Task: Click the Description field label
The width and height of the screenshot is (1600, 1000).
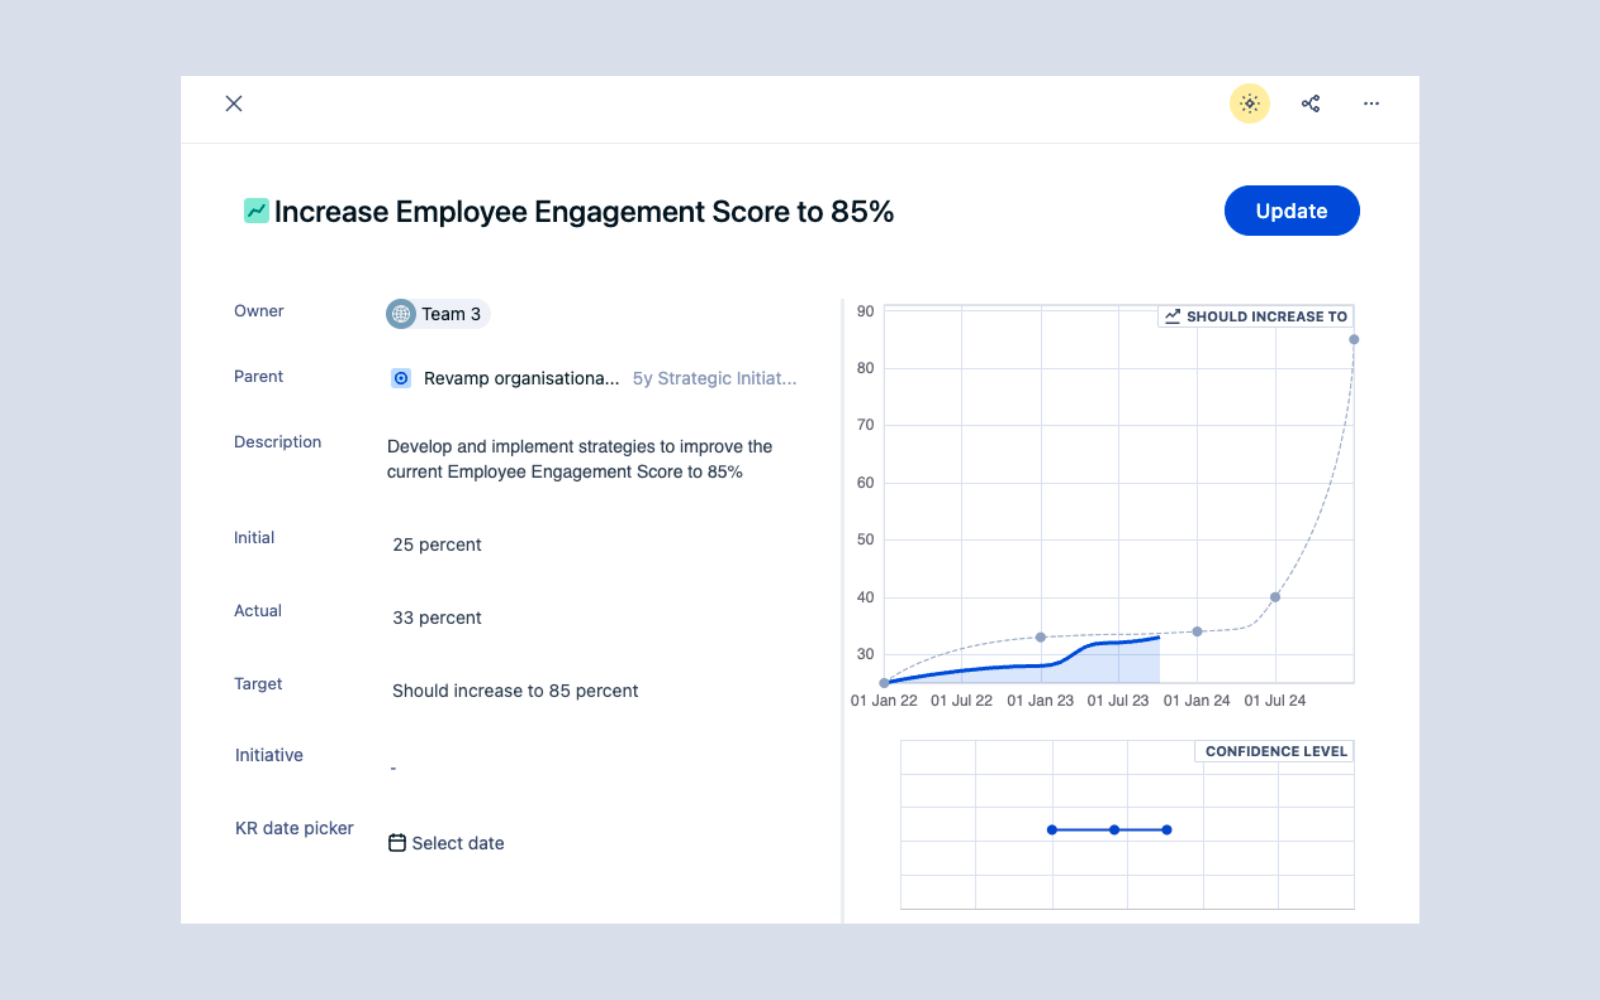Action: point(278,442)
